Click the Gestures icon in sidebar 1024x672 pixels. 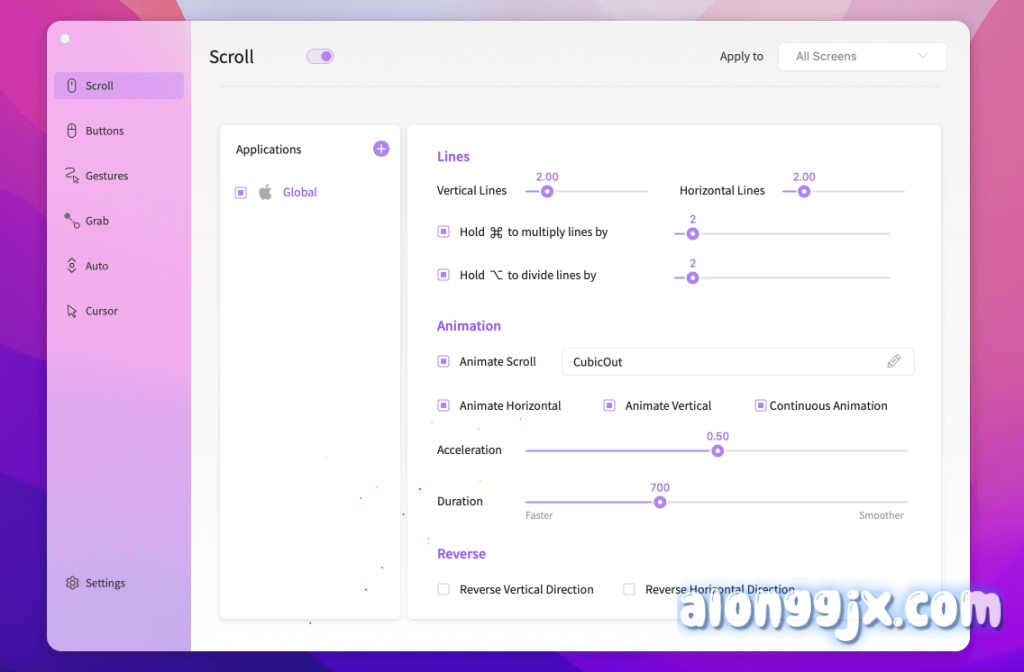point(72,176)
